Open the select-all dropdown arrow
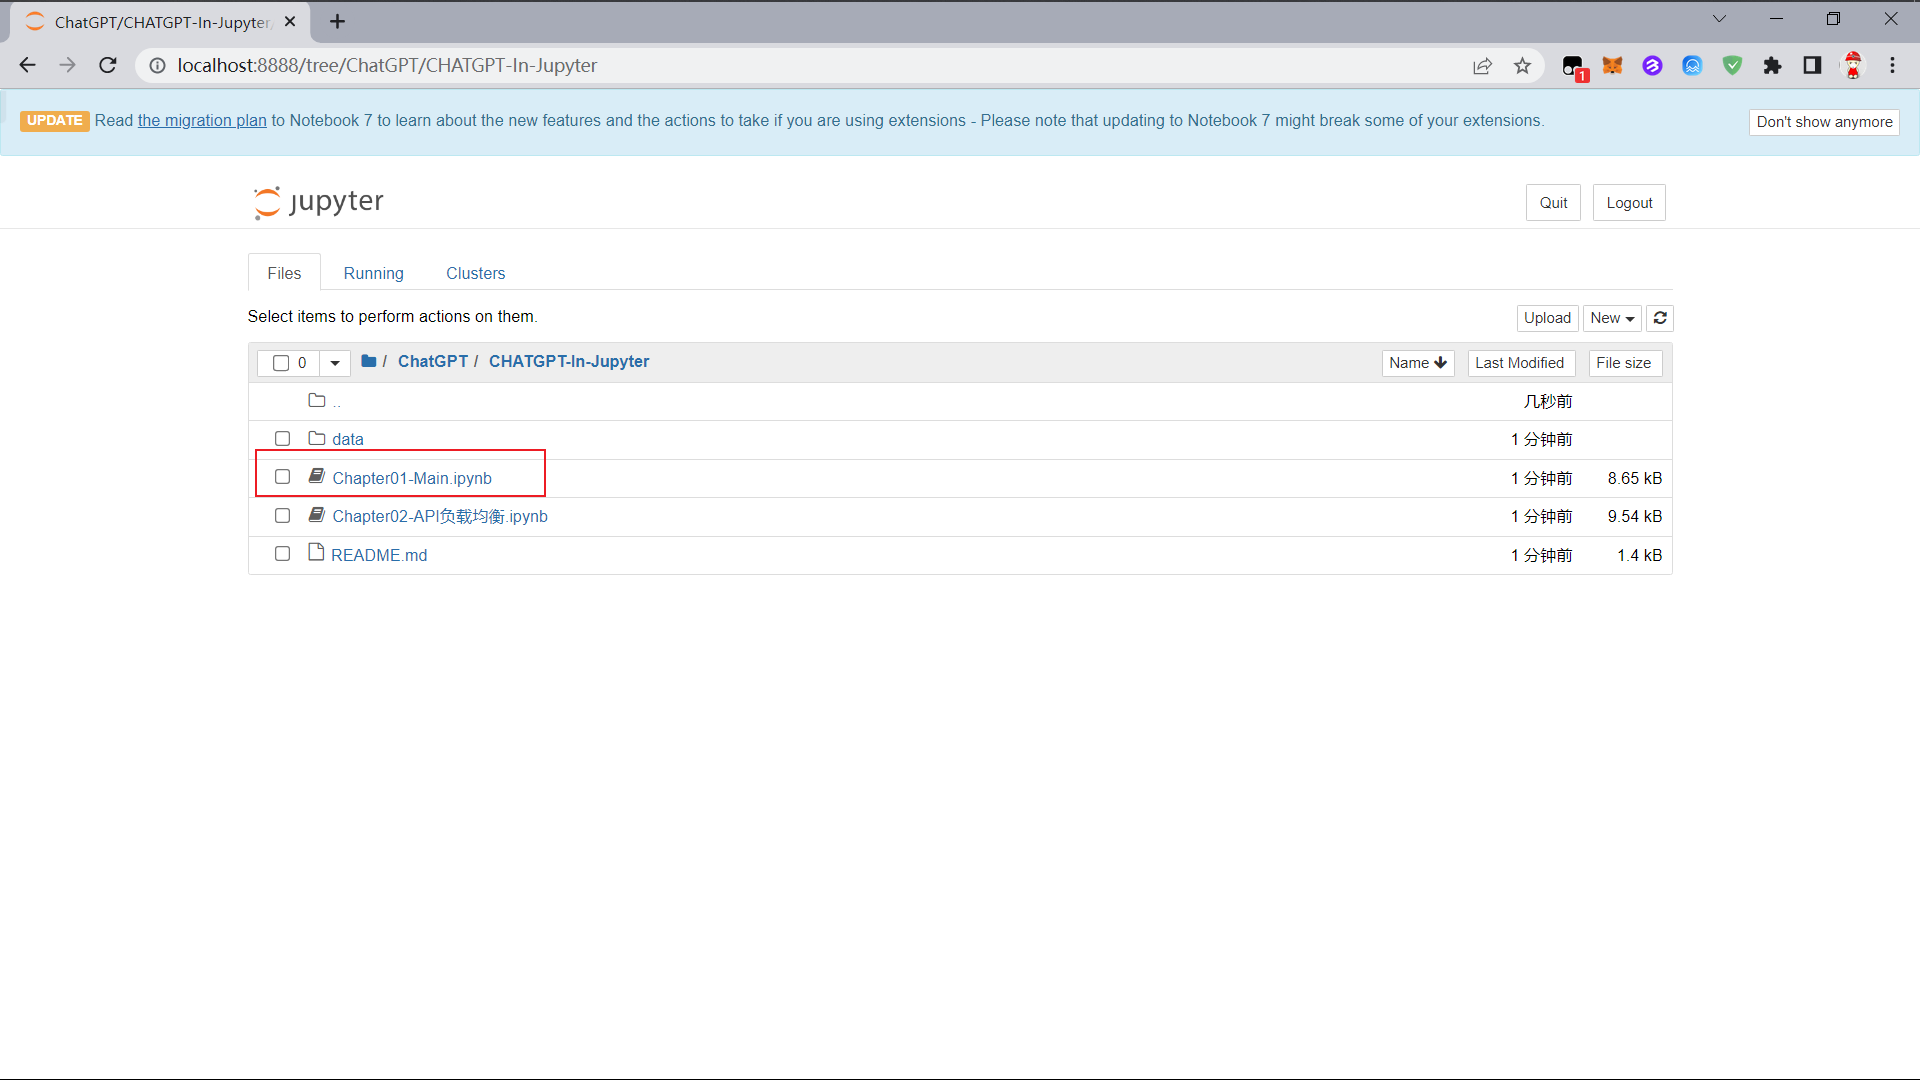The image size is (1920, 1080). [x=335, y=363]
